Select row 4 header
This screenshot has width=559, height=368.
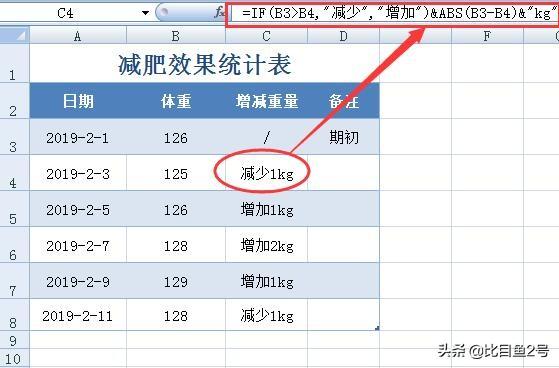[14, 173]
